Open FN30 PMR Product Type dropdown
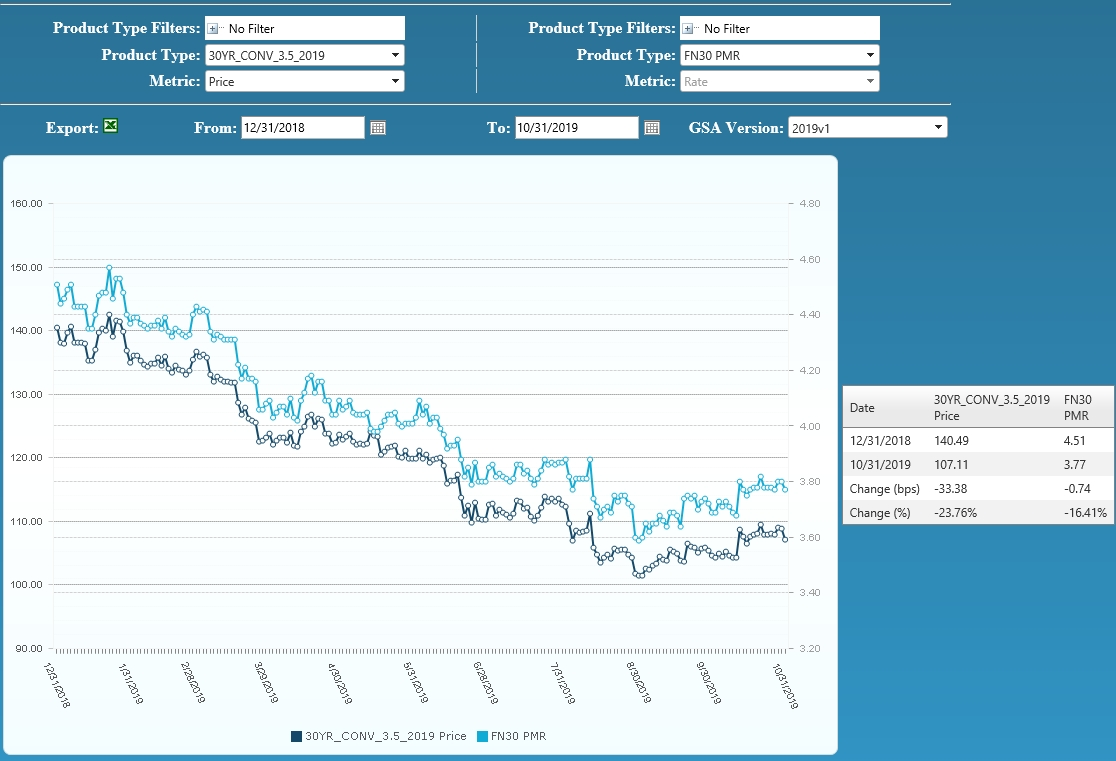The height and width of the screenshot is (761, 1116). [780, 56]
